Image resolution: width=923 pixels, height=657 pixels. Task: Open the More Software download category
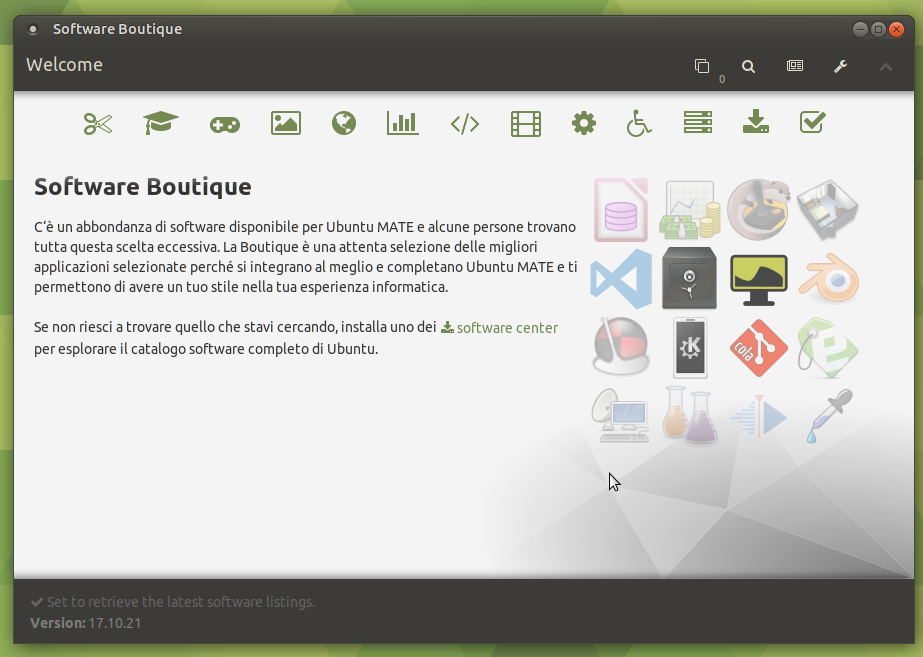click(x=756, y=121)
